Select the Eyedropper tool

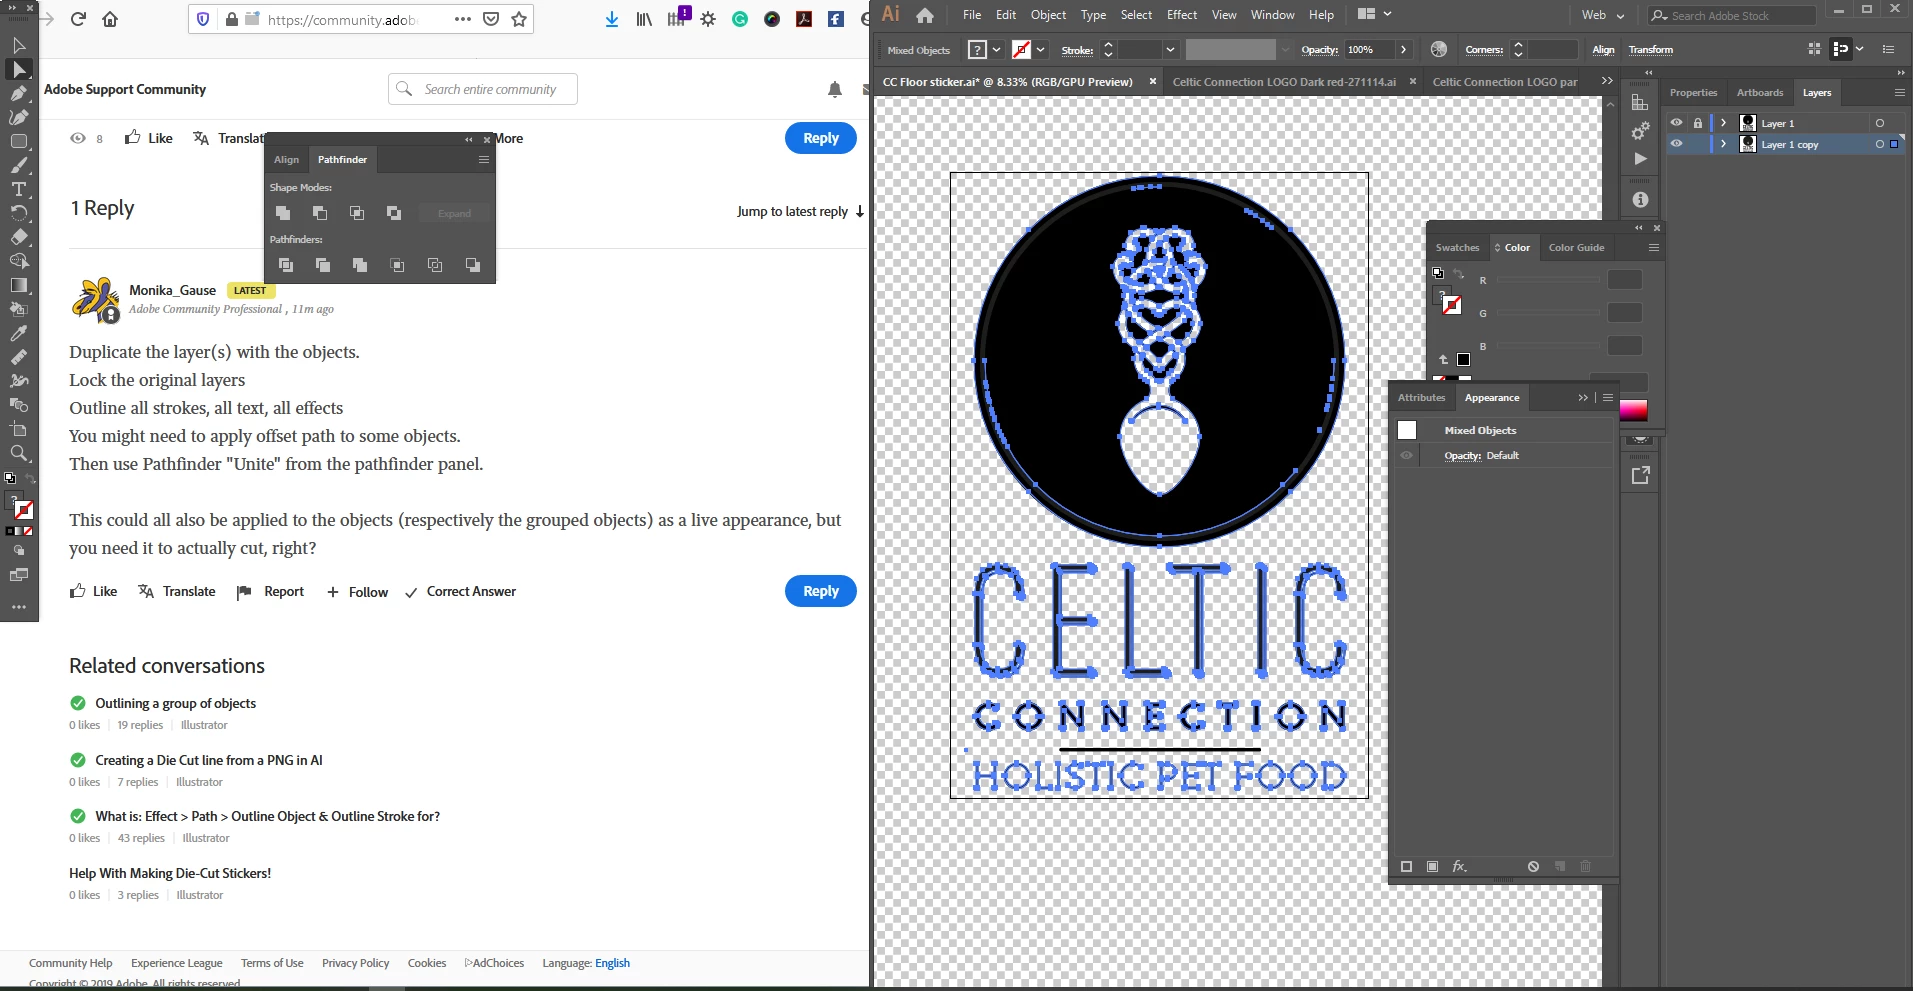[x=19, y=333]
